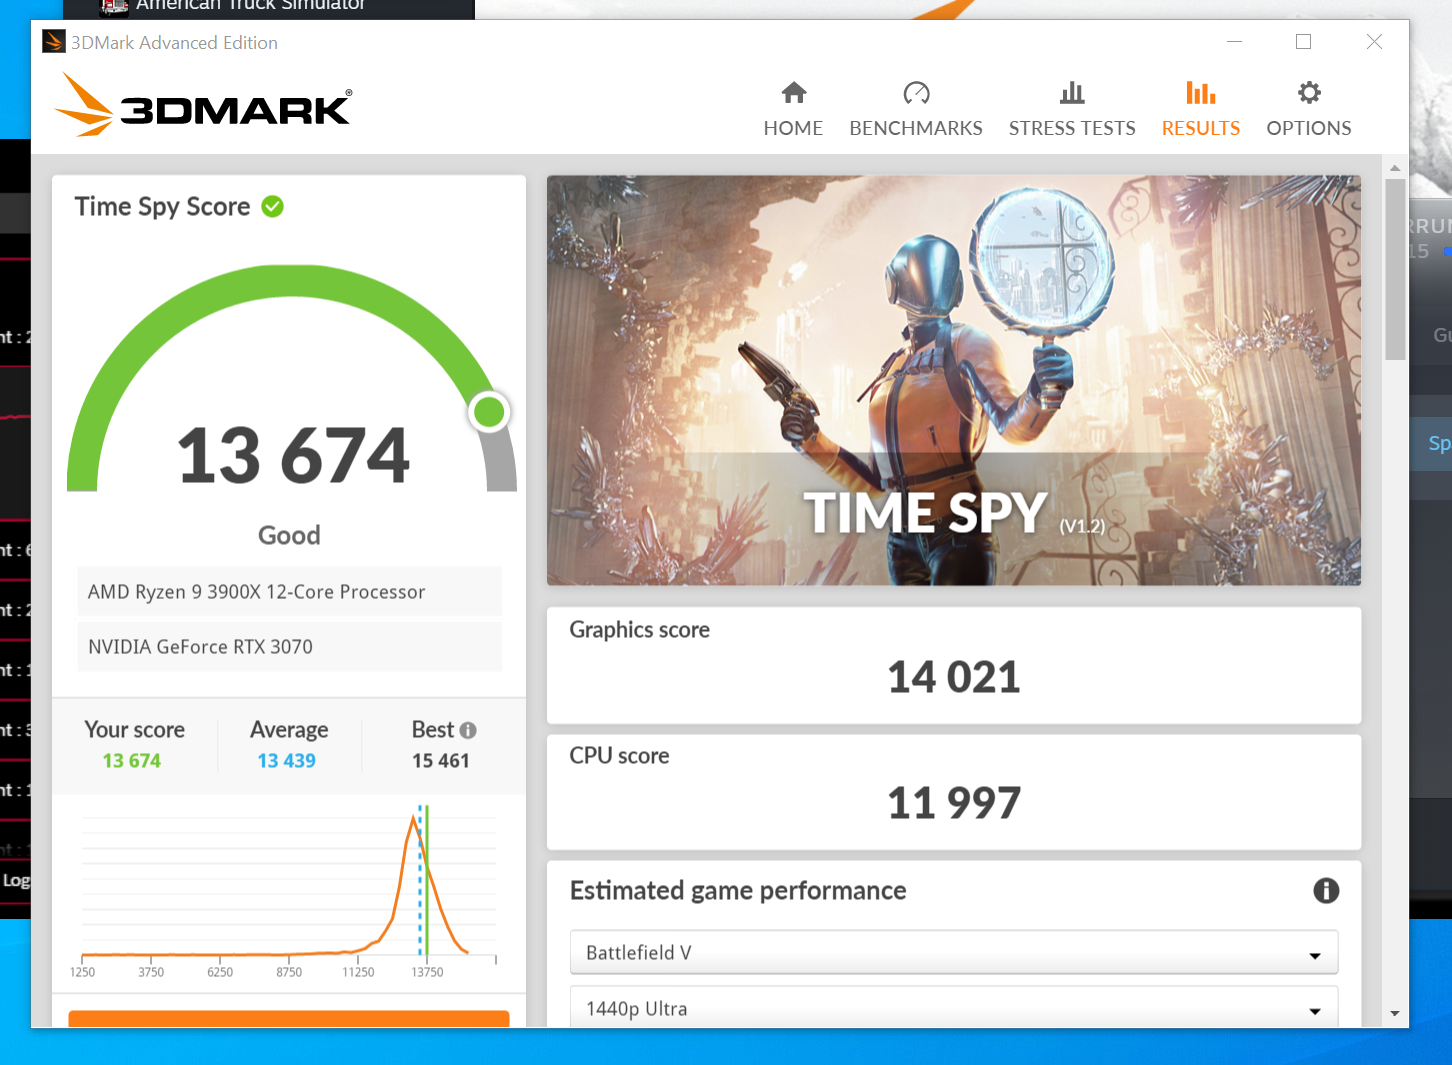Viewport: 1452px width, 1065px height.
Task: Click the Best score value 15 461
Action: (441, 761)
